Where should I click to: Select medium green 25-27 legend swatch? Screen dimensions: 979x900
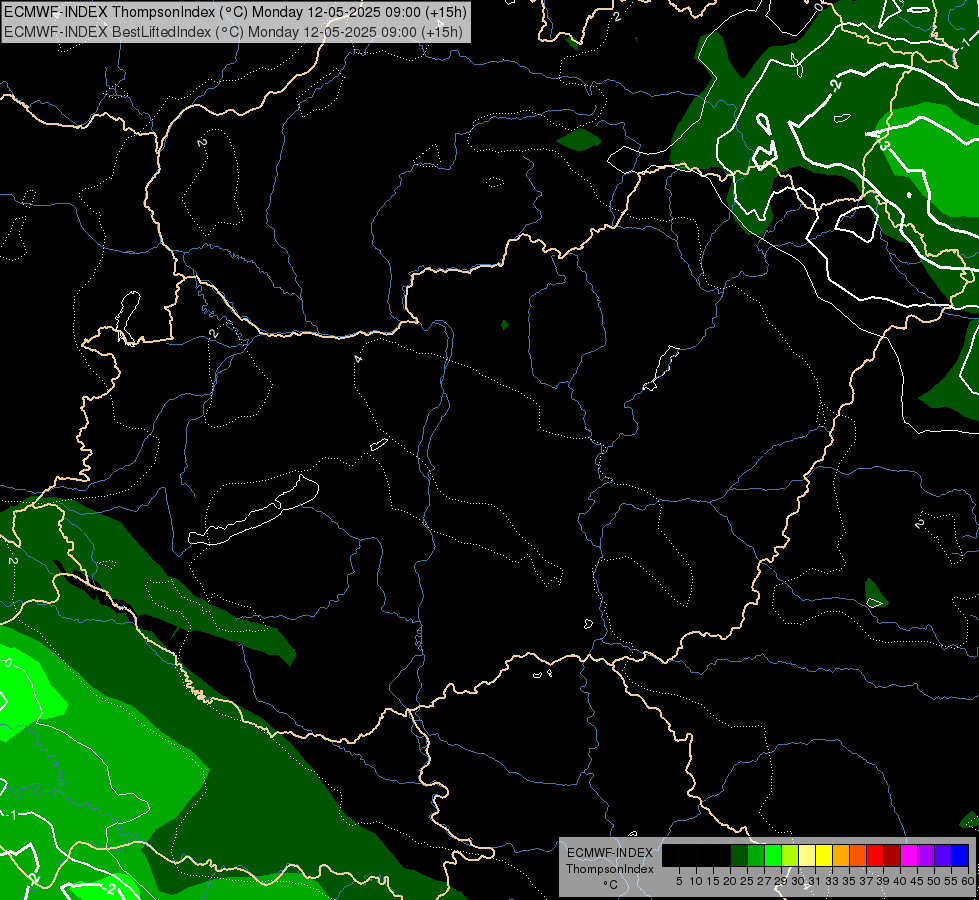pos(756,855)
